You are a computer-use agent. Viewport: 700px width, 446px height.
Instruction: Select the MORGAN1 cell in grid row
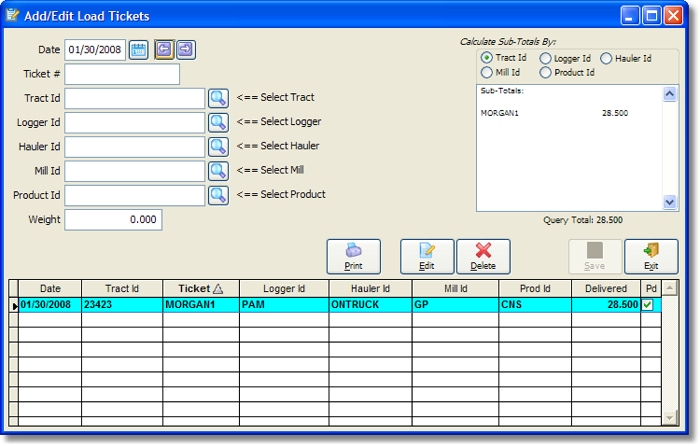[201, 304]
